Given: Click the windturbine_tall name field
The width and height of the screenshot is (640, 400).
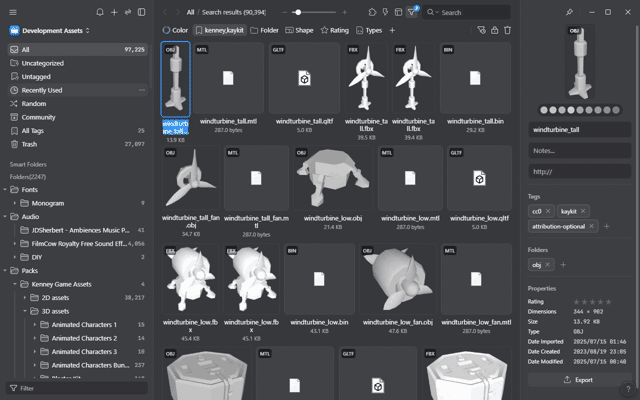Looking at the screenshot, I should pyautogui.click(x=580, y=130).
